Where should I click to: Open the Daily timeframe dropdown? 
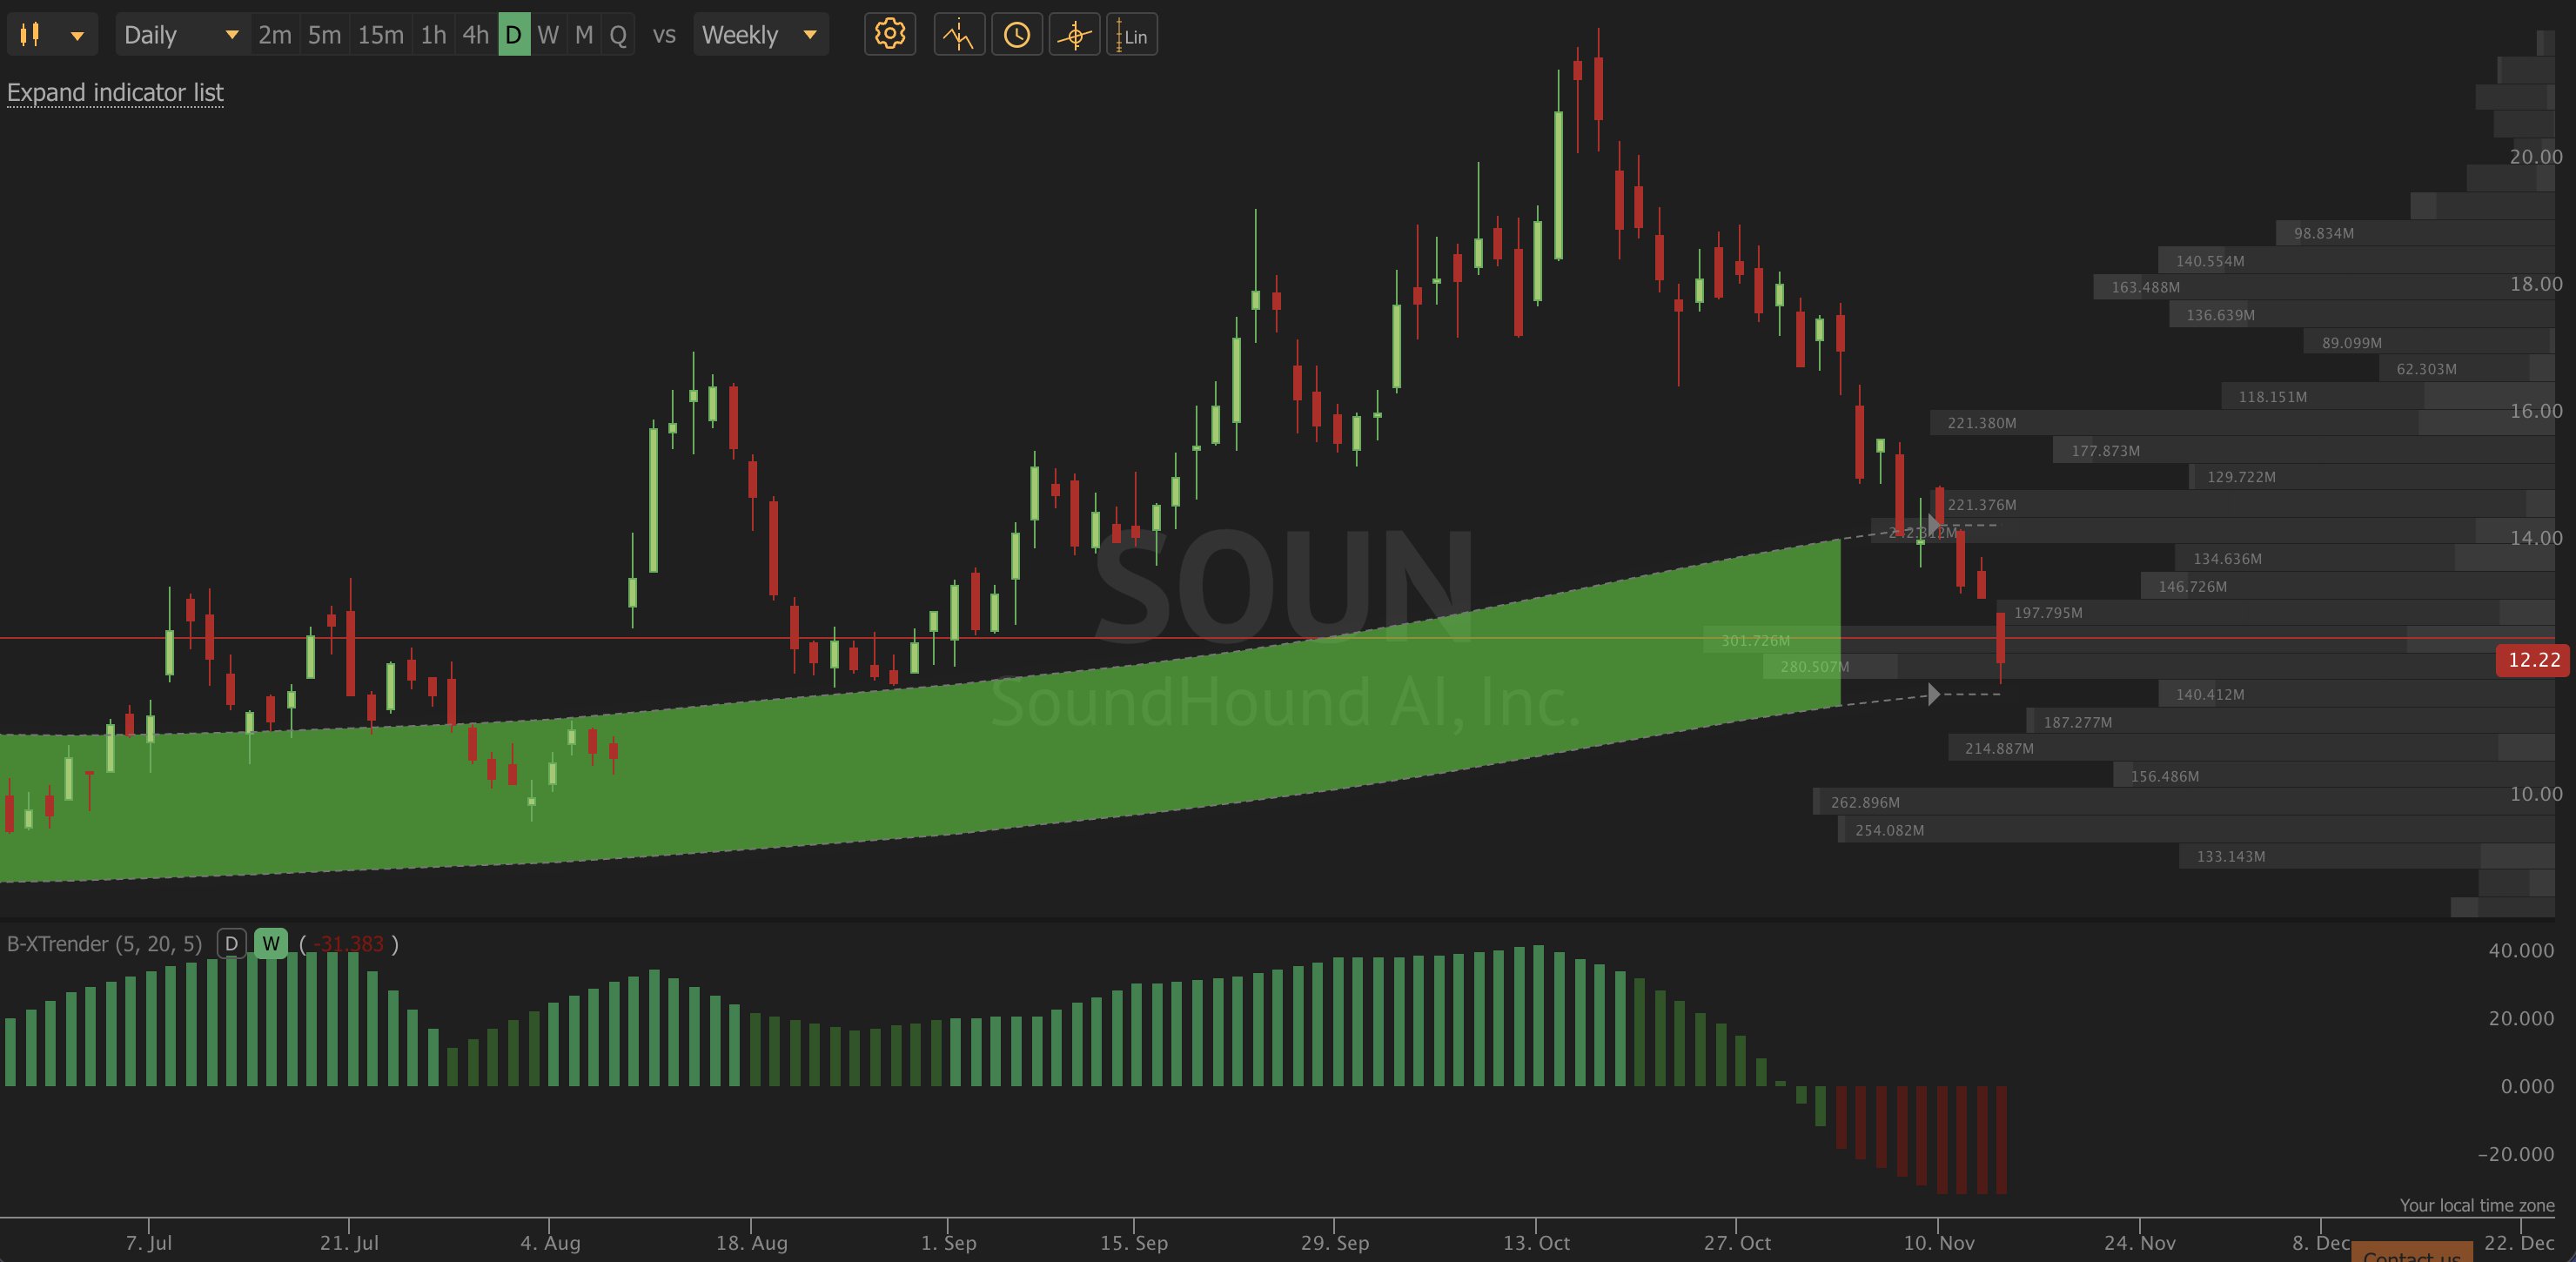coord(180,35)
